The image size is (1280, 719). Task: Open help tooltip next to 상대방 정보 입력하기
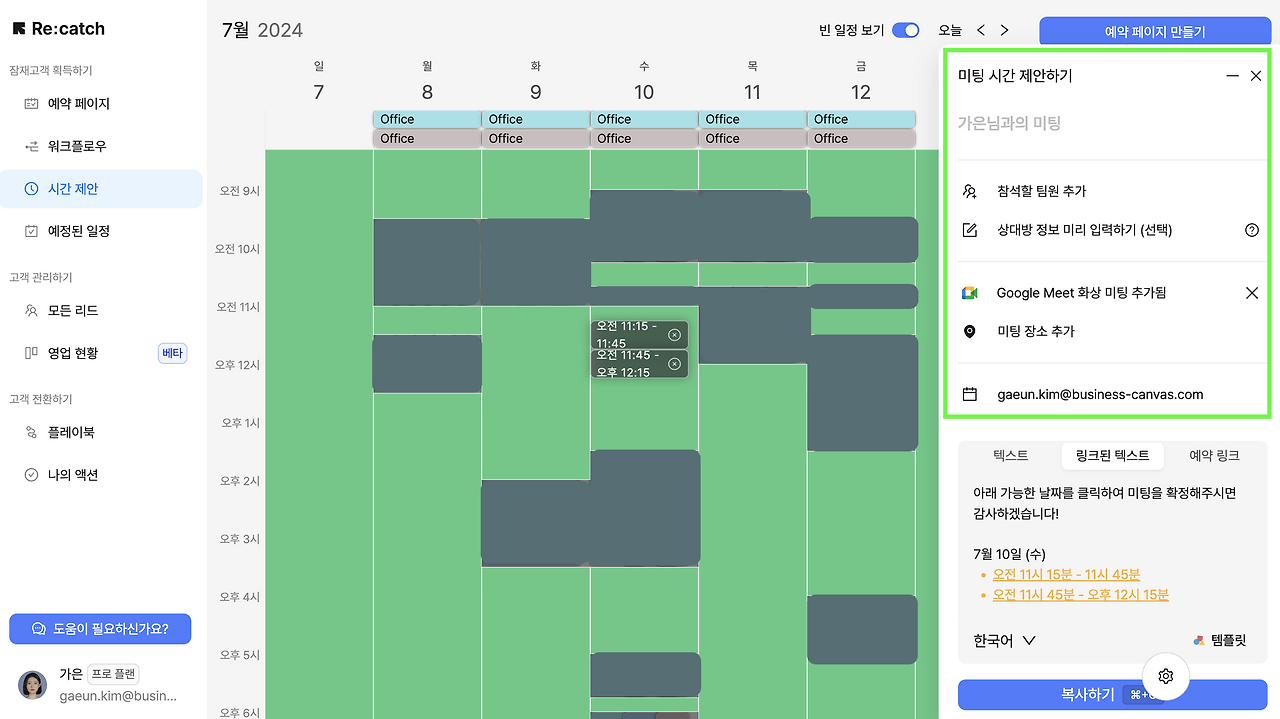pyautogui.click(x=1251, y=229)
